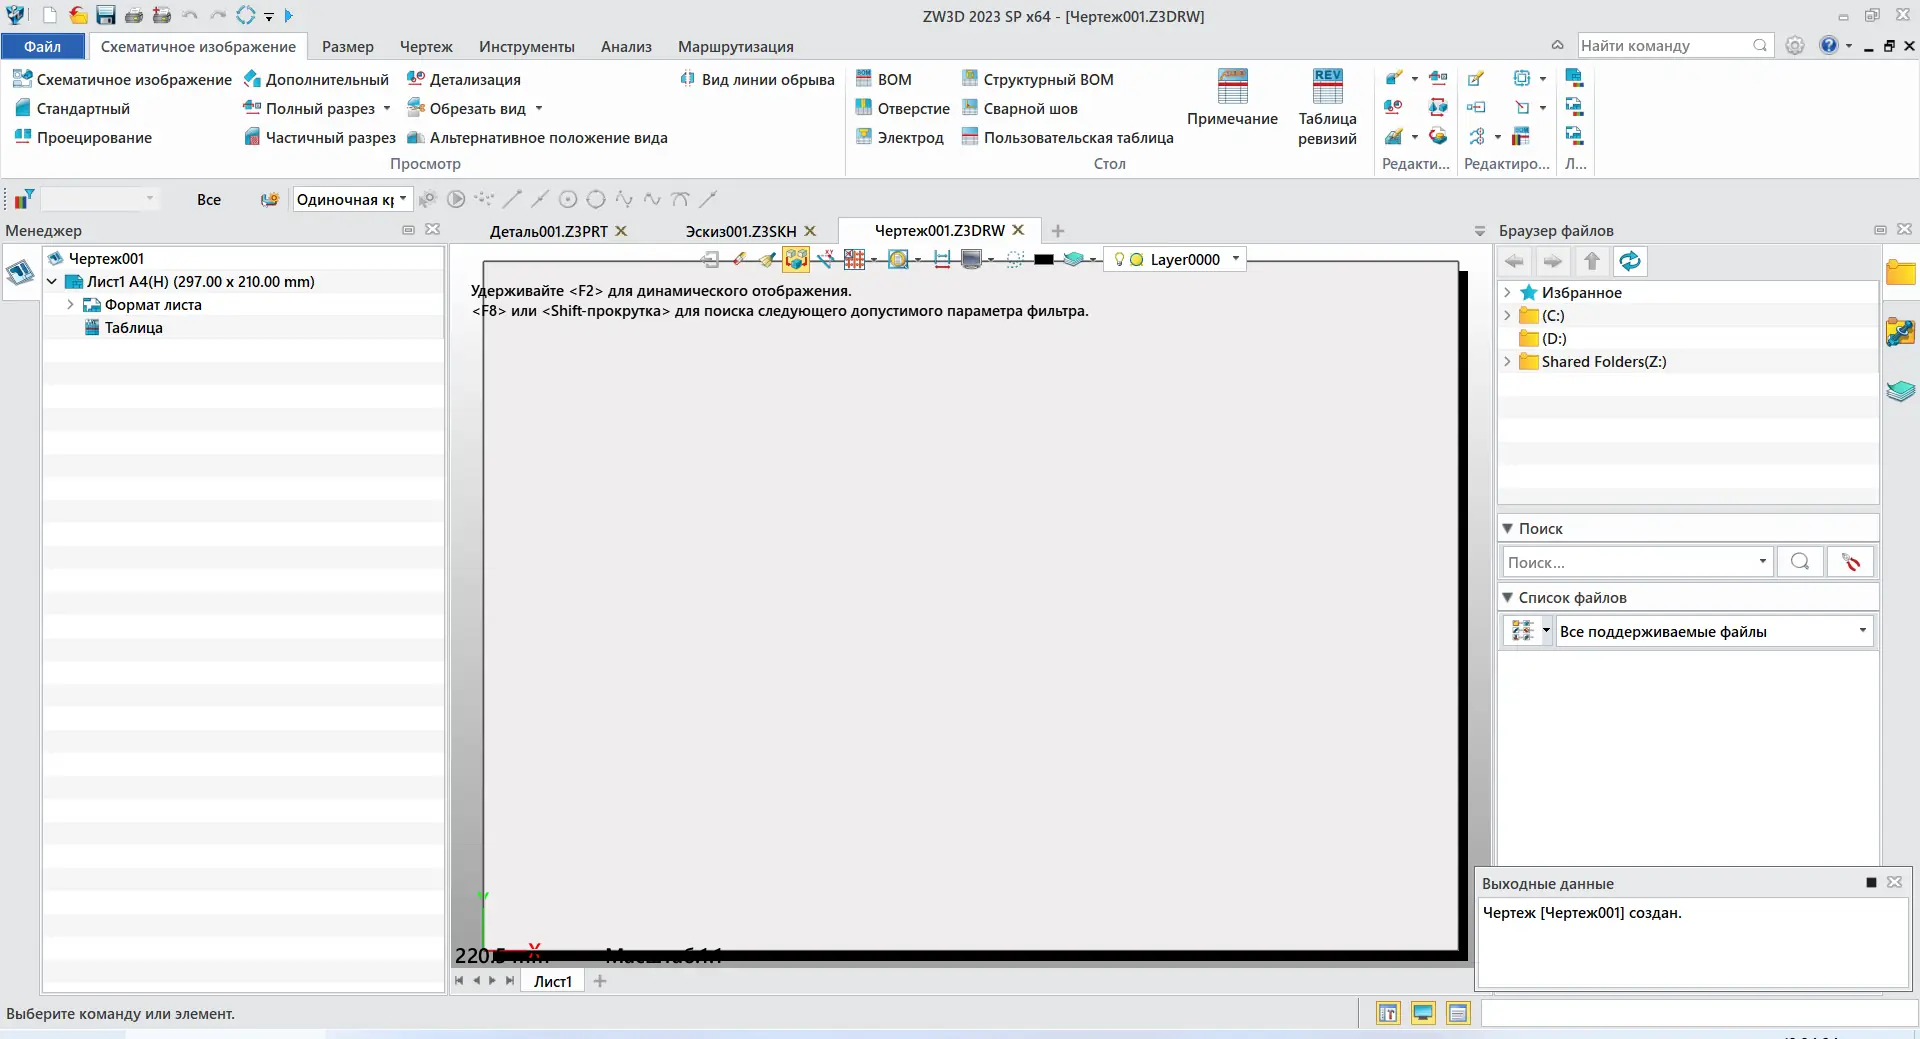Open the Таблица ревизий tool
Viewport: 1920px width, 1039px height.
pos(1327,107)
